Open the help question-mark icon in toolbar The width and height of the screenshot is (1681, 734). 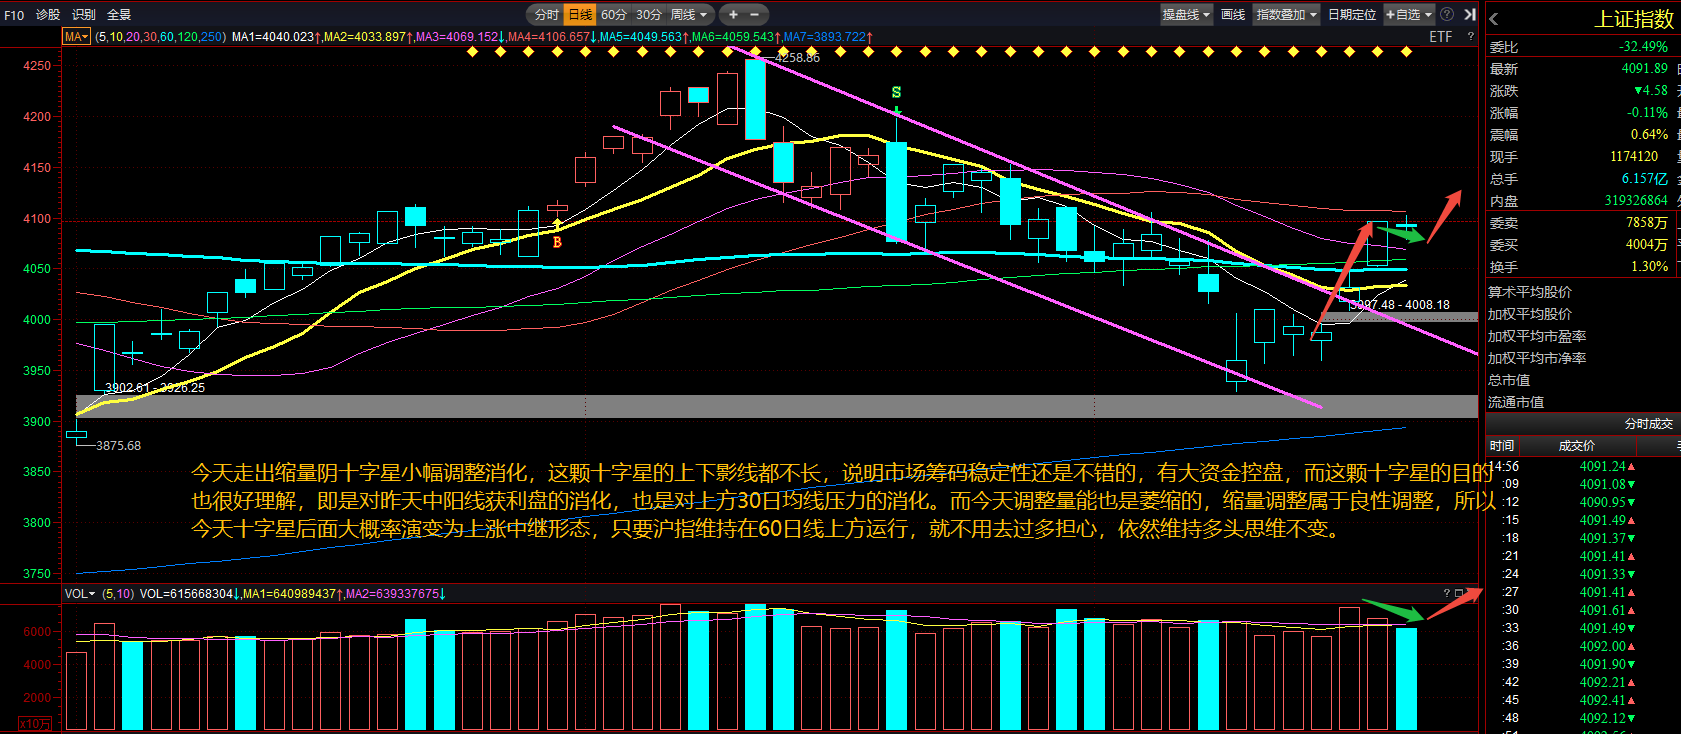coord(1447,14)
